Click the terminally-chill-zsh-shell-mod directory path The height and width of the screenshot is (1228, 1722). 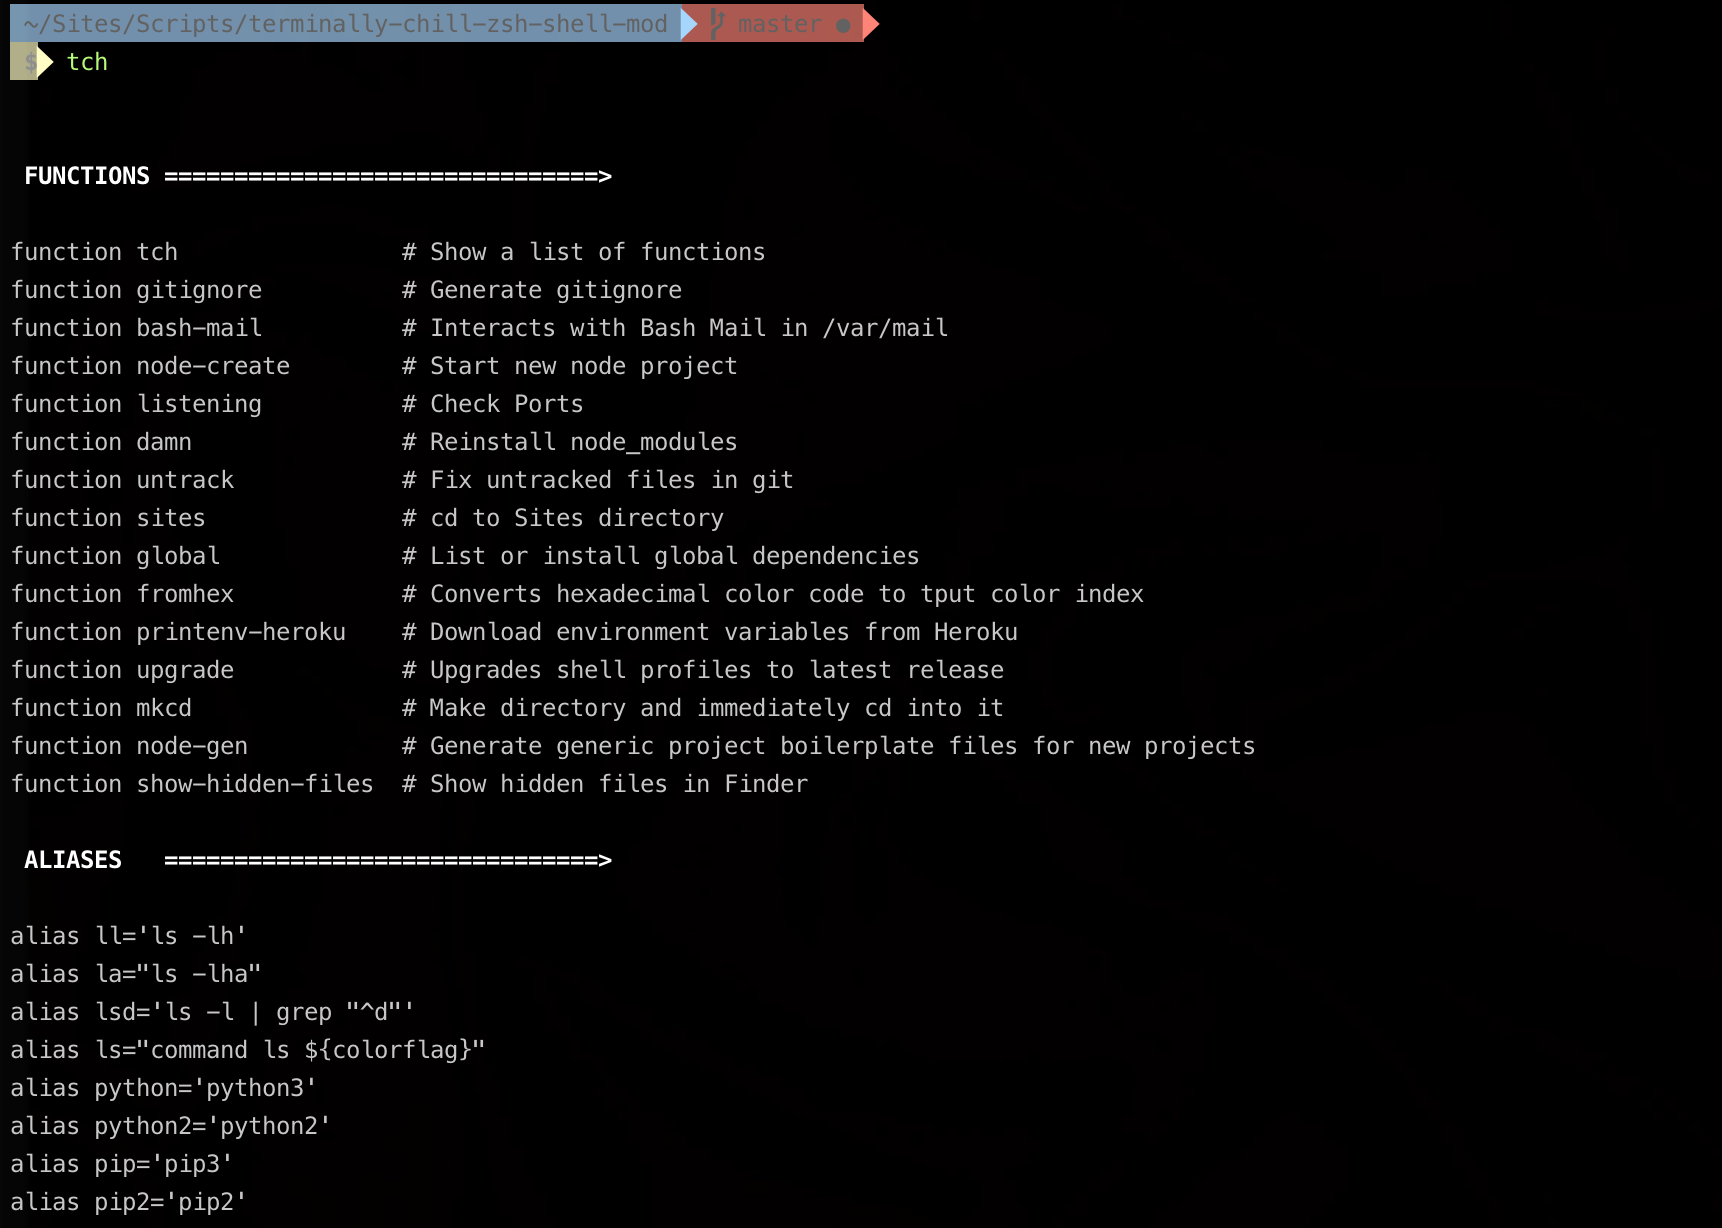click(345, 24)
